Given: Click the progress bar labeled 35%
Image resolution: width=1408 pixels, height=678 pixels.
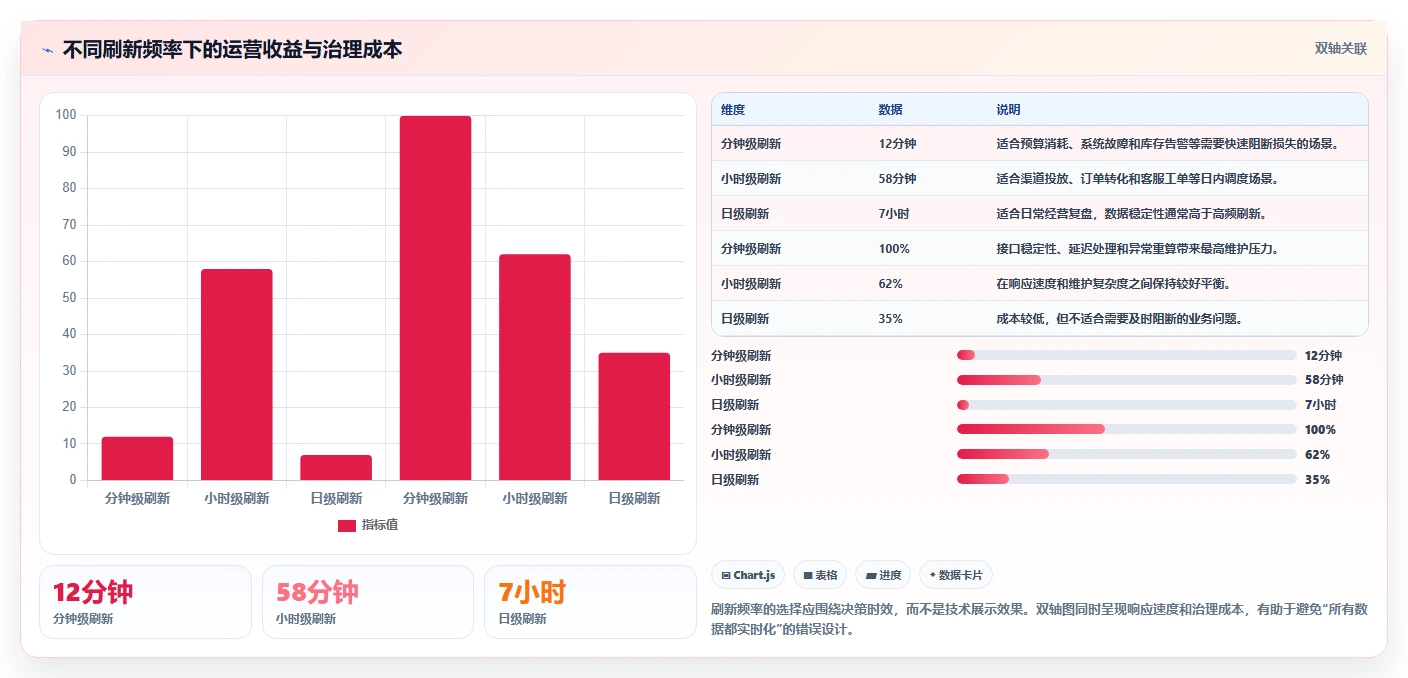Looking at the screenshot, I should pos(1126,480).
